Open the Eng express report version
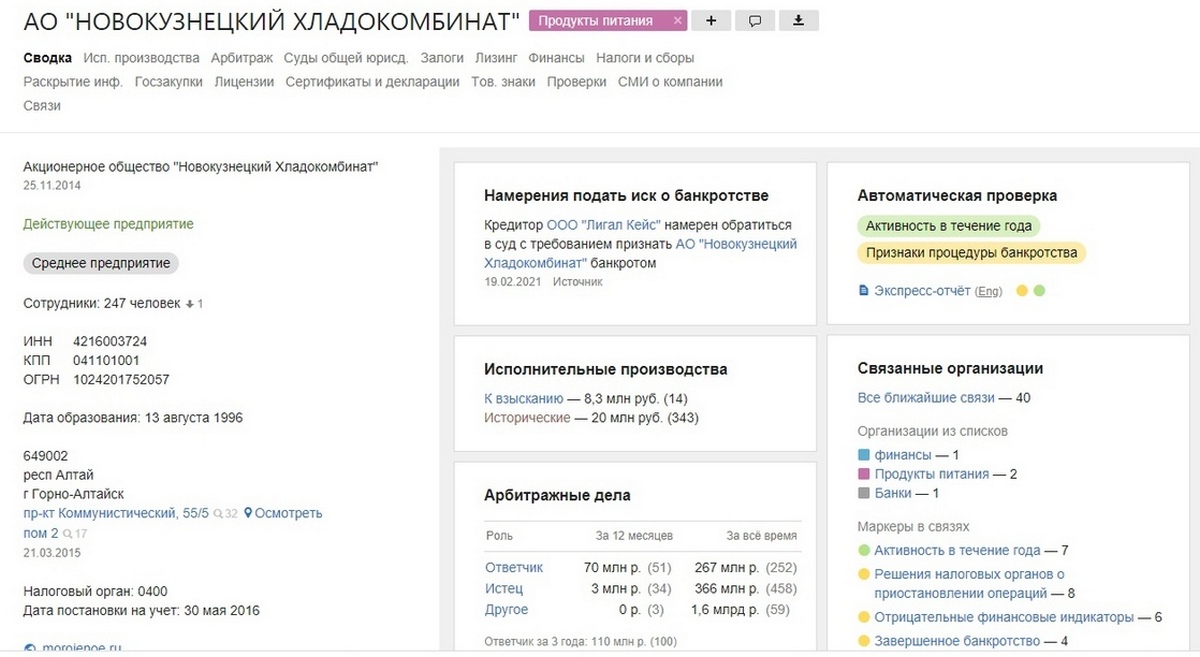 [988, 291]
